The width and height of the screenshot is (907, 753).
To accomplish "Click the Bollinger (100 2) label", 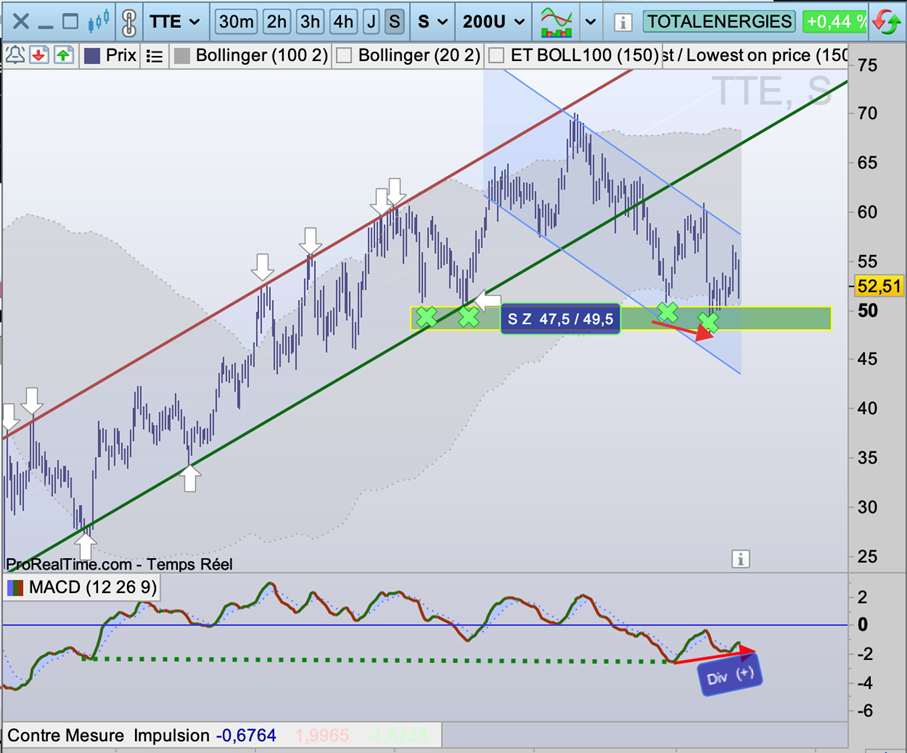I will coord(261,56).
